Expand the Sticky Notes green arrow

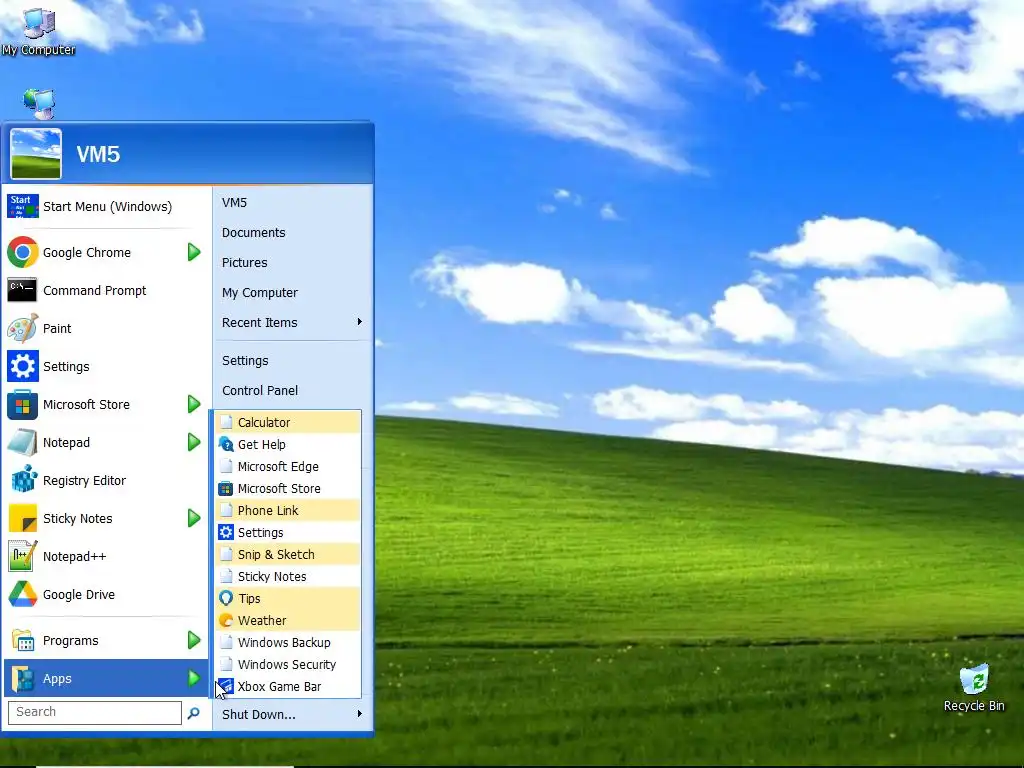[x=193, y=519]
